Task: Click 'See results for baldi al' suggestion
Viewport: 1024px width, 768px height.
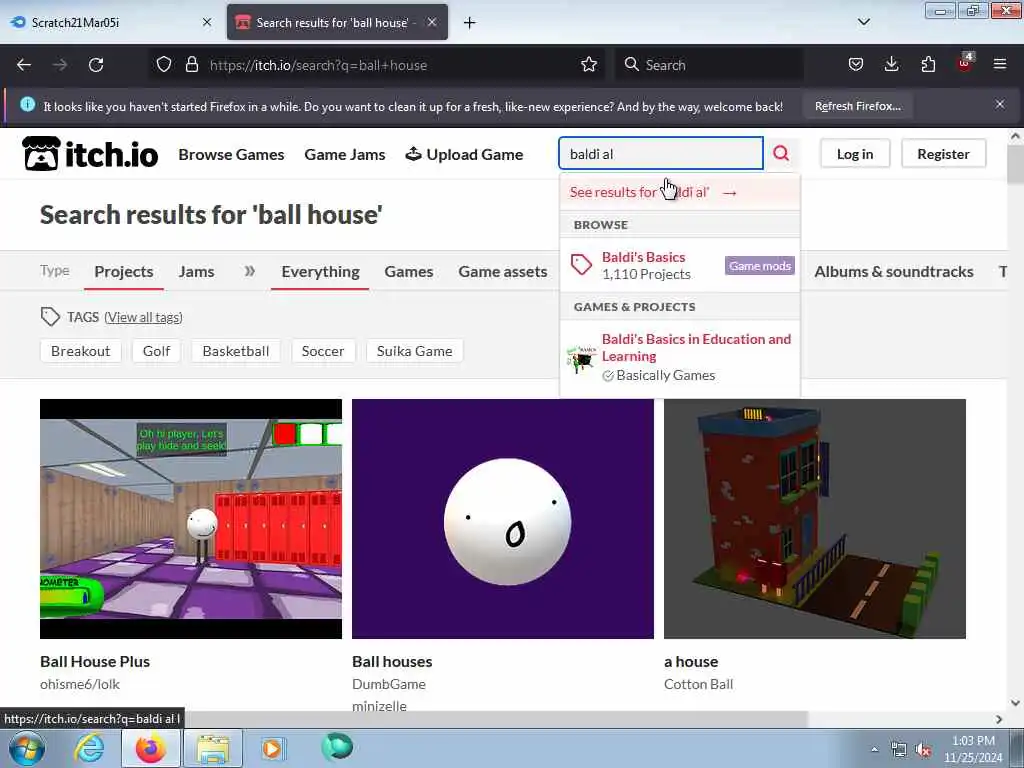Action: [679, 193]
